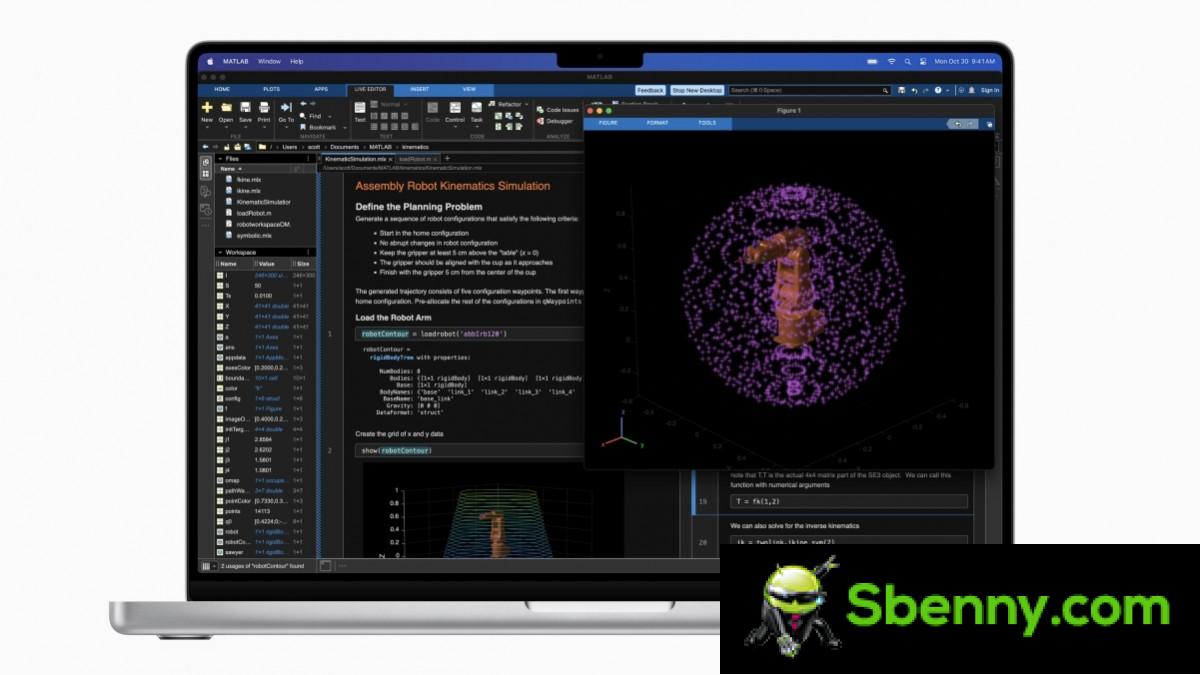Click the Search documentation field

click(809, 90)
